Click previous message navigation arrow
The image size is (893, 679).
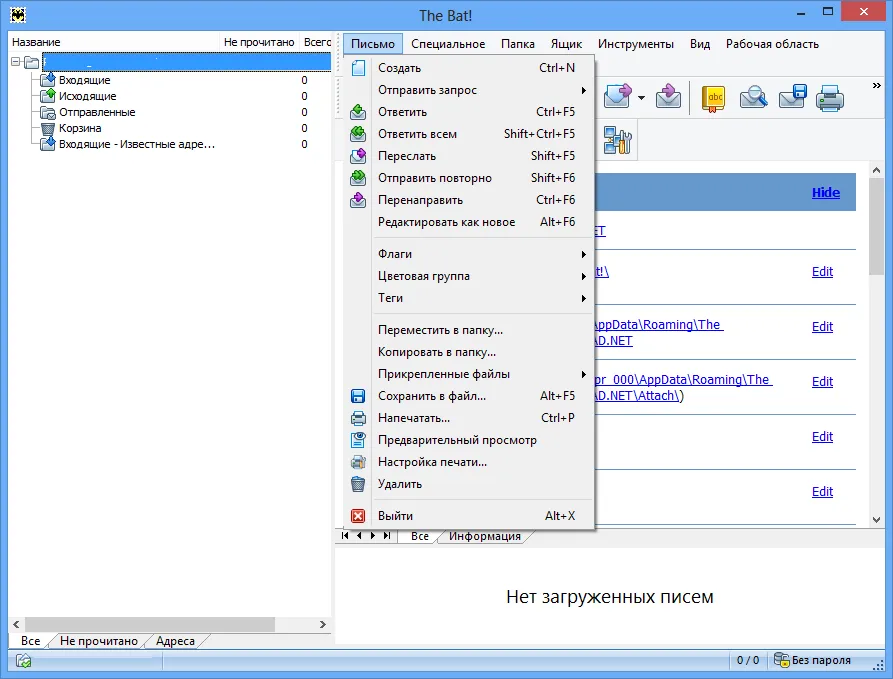pos(359,535)
